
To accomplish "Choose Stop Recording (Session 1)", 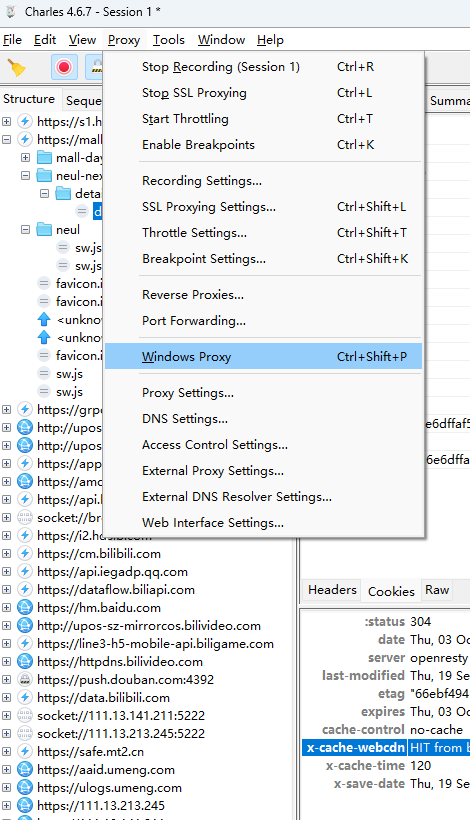I will coord(263,67).
